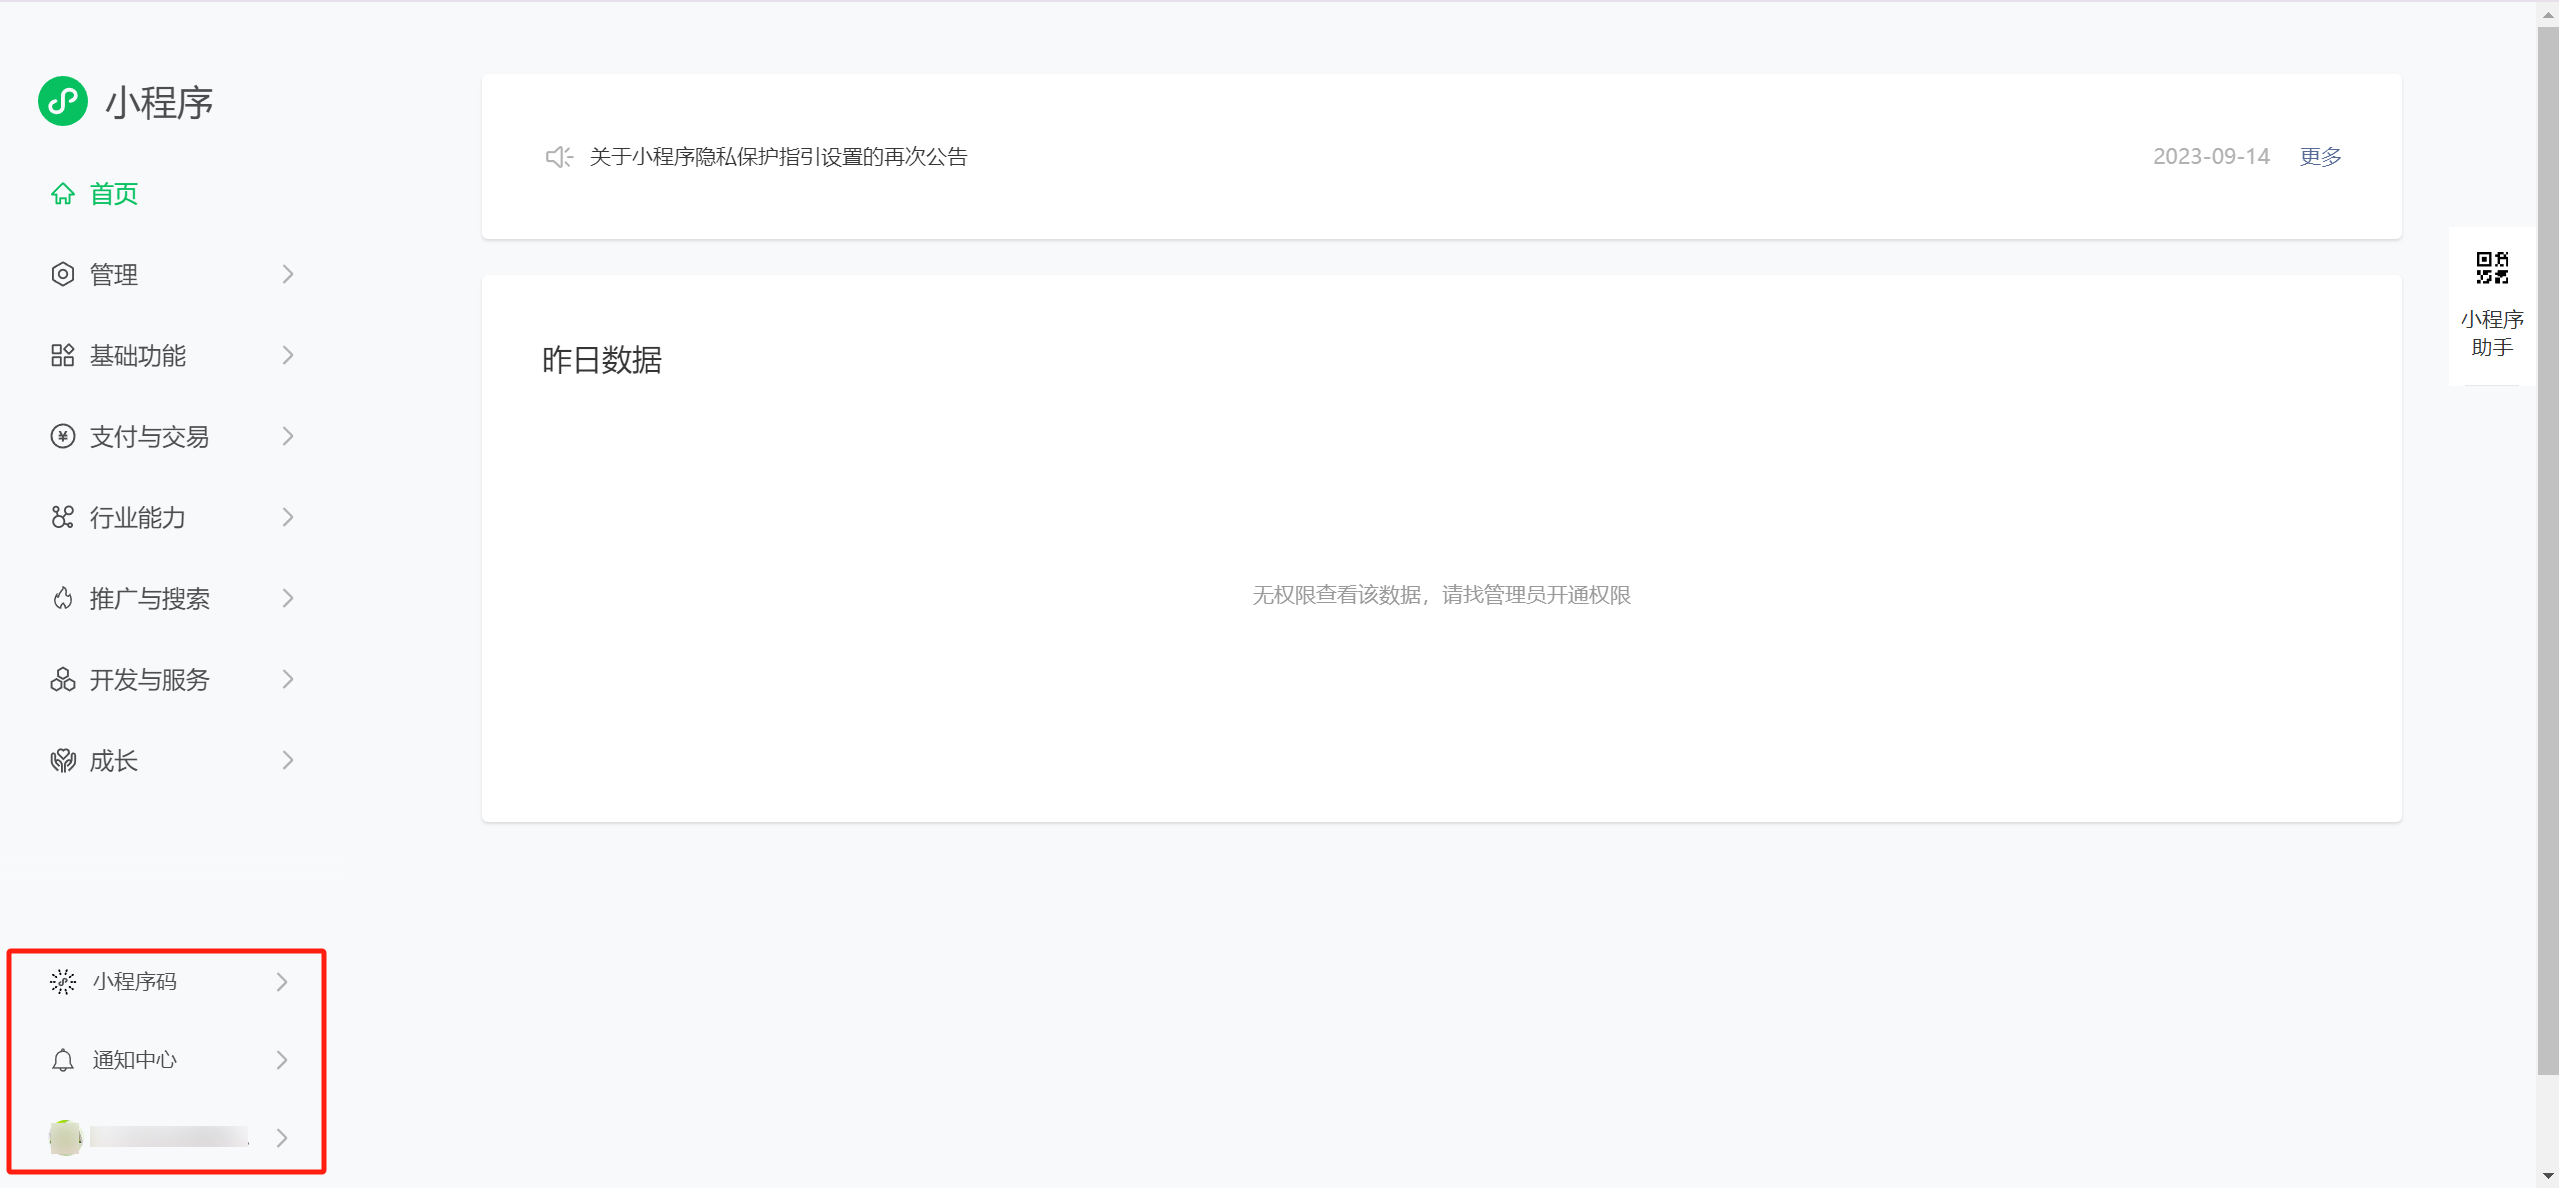Click the 小程序助手 QR code icon
The width and height of the screenshot is (2559, 1188).
click(2491, 268)
